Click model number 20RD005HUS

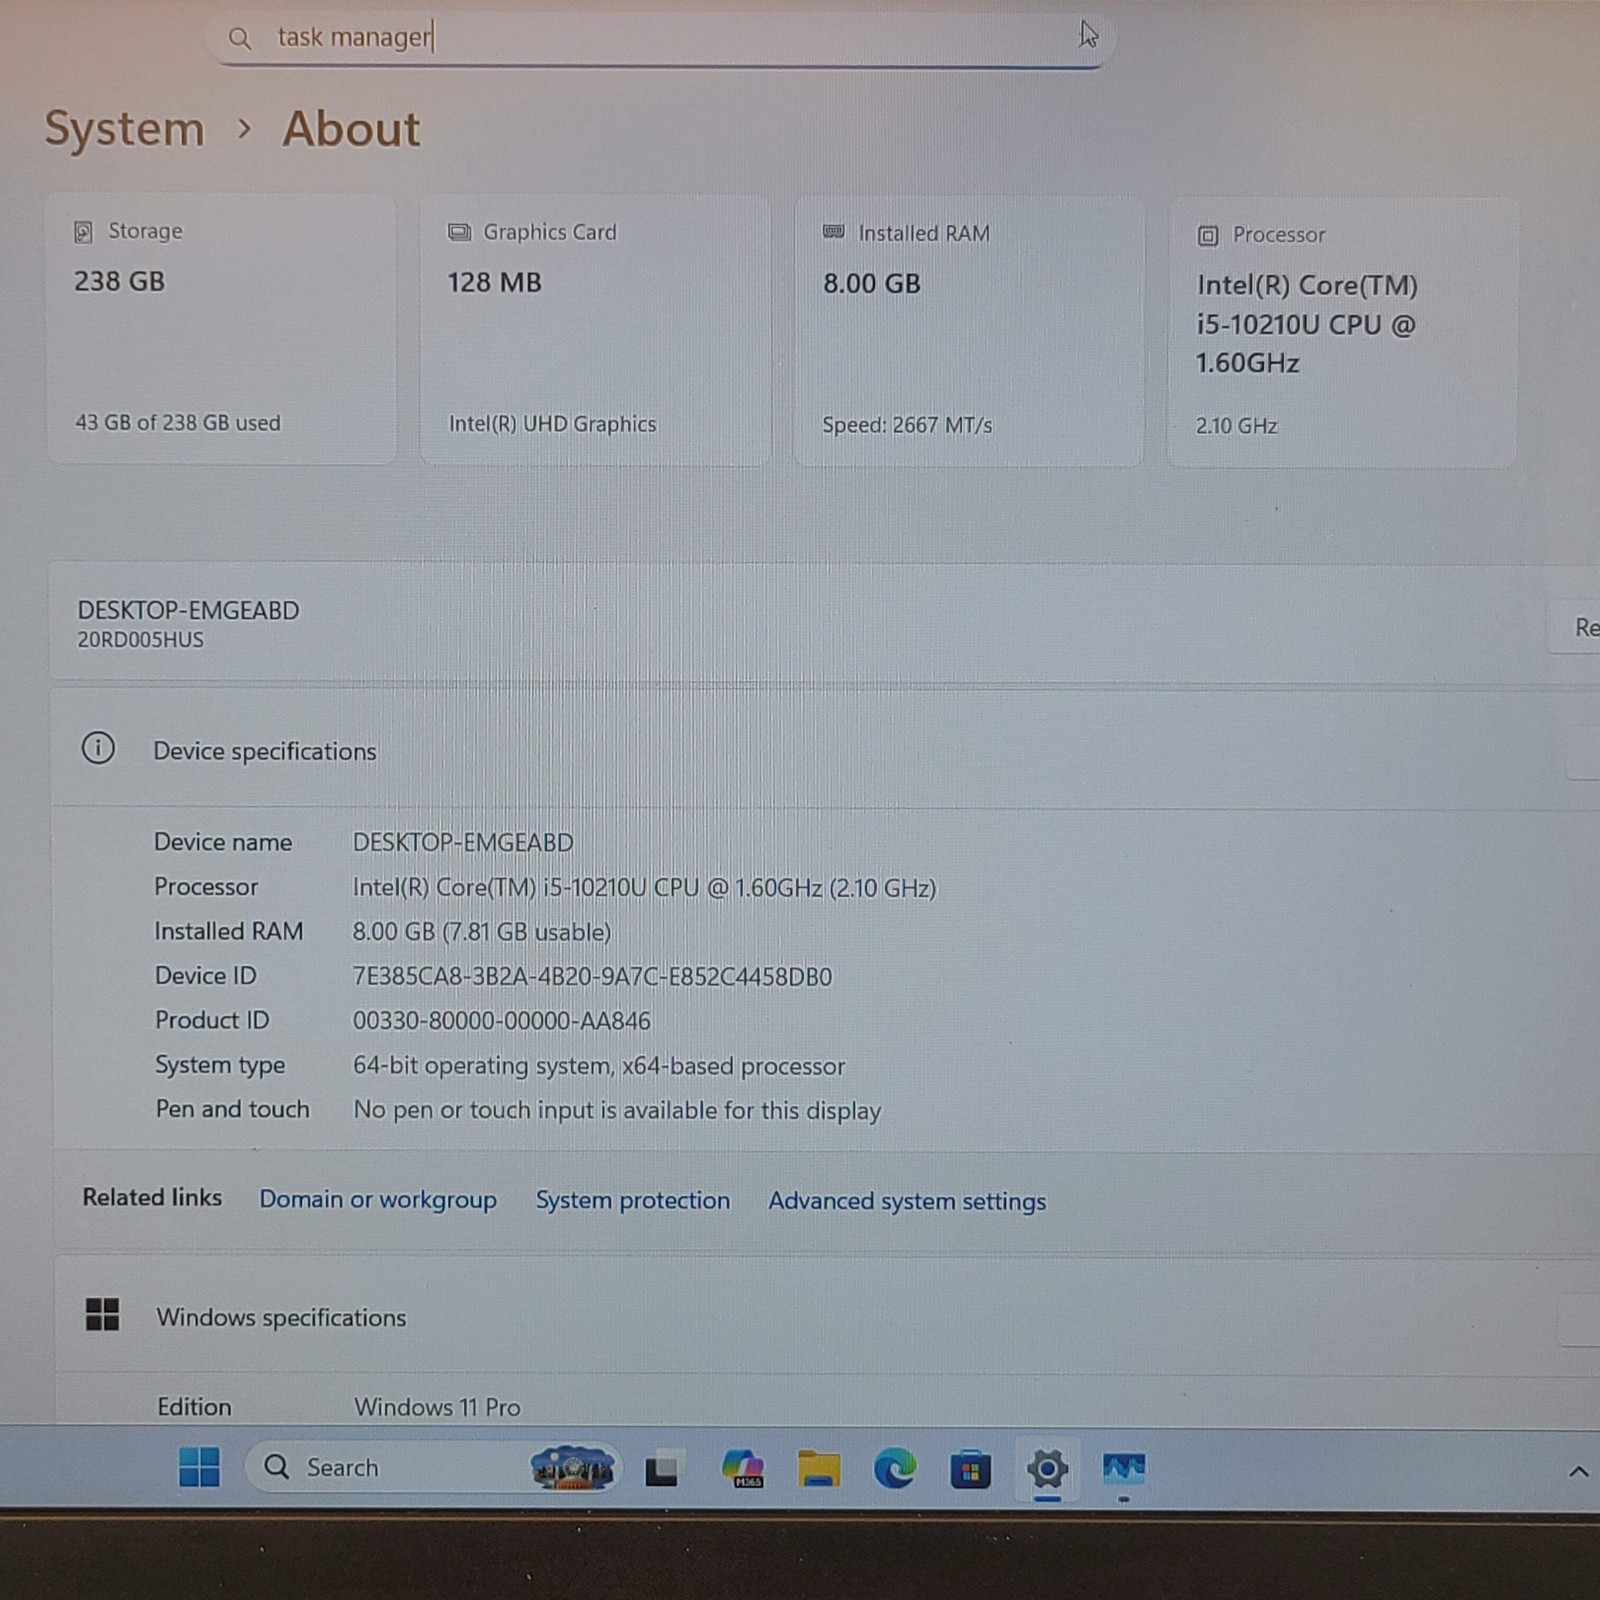click(x=140, y=640)
